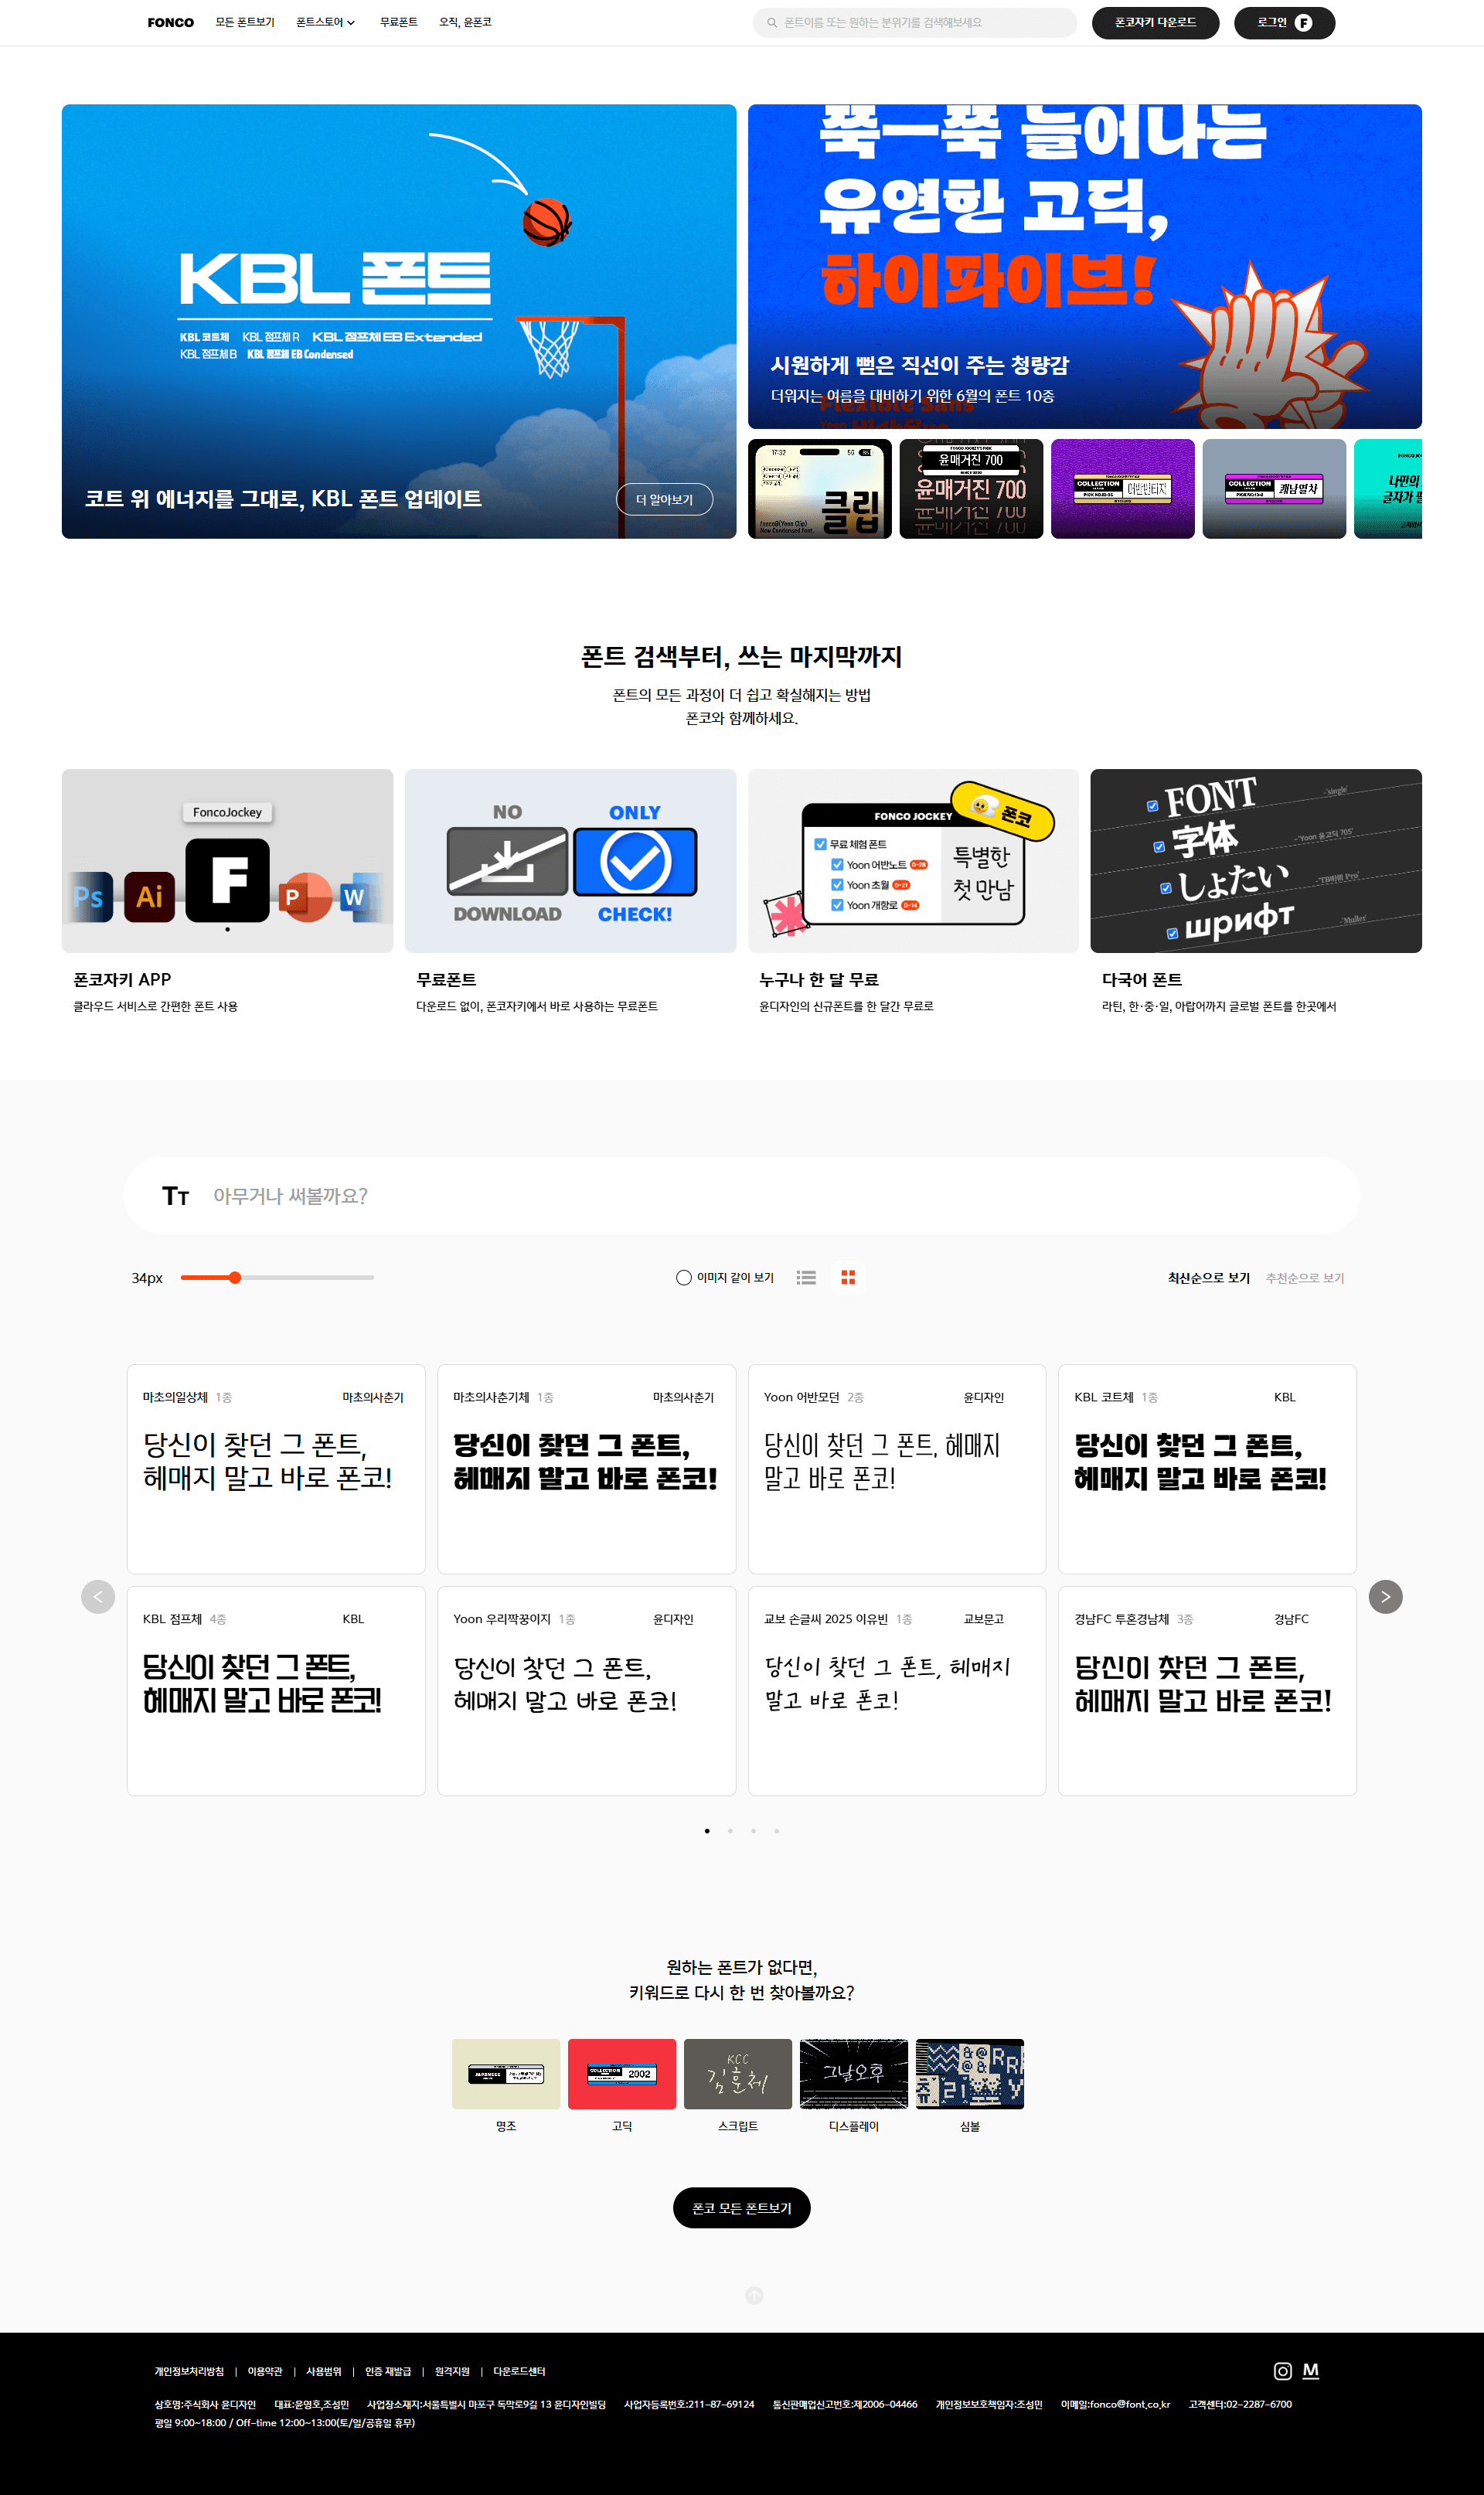Choose the 명조 keyword thumbnail

click(506, 2073)
